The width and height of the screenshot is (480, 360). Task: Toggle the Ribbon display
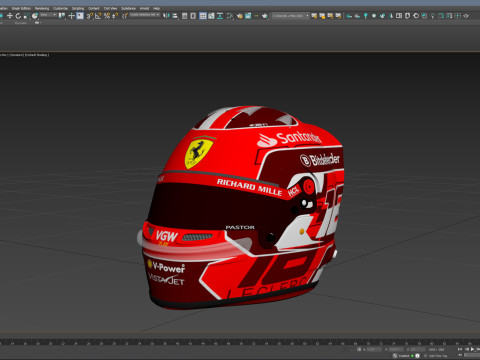click(x=203, y=16)
